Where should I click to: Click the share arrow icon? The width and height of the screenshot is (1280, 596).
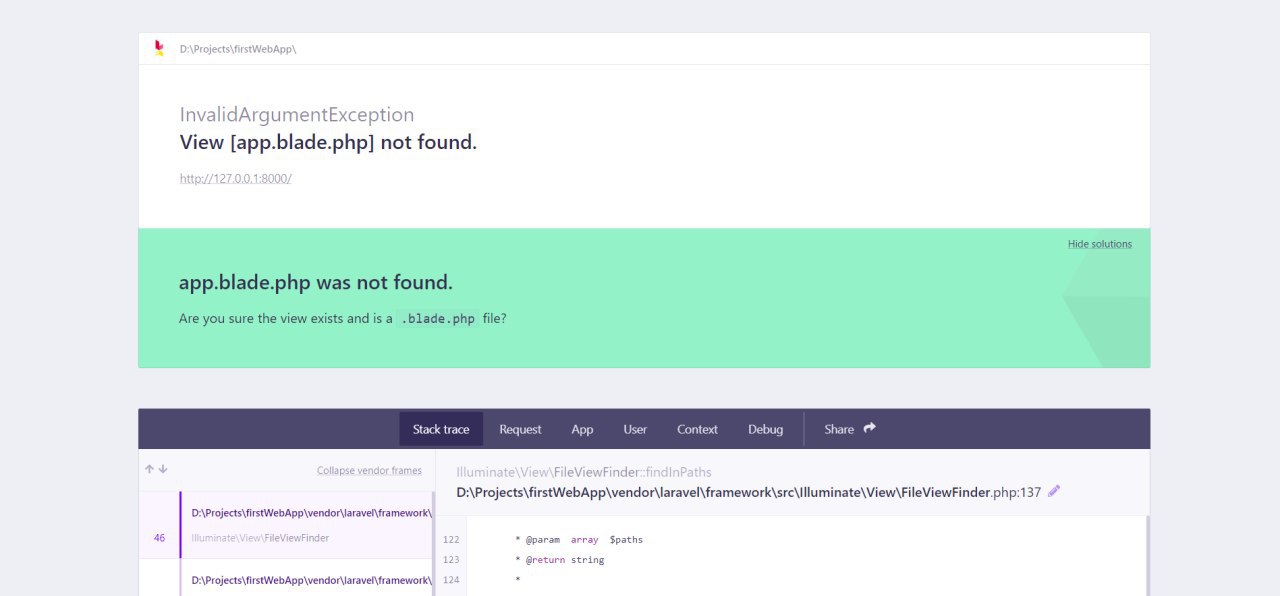click(869, 428)
